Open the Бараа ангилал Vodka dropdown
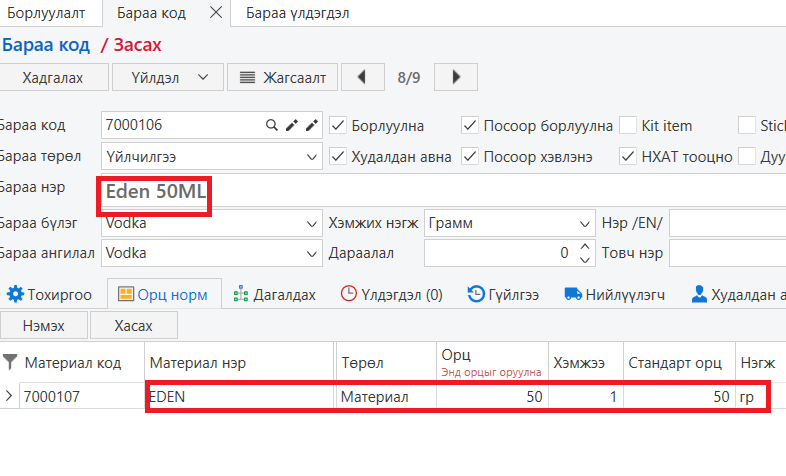The image size is (786, 476). tap(311, 254)
